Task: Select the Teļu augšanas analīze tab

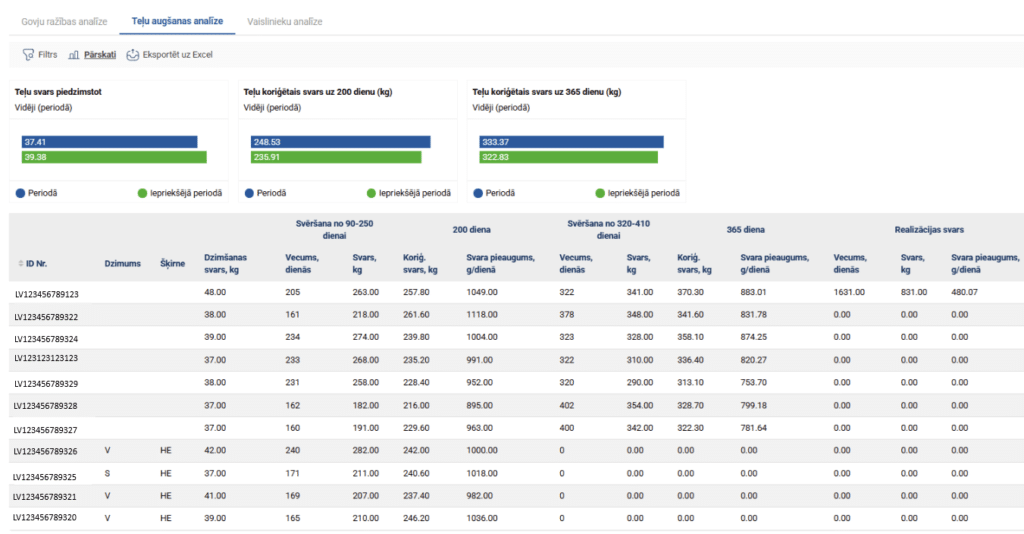Action: (x=178, y=21)
